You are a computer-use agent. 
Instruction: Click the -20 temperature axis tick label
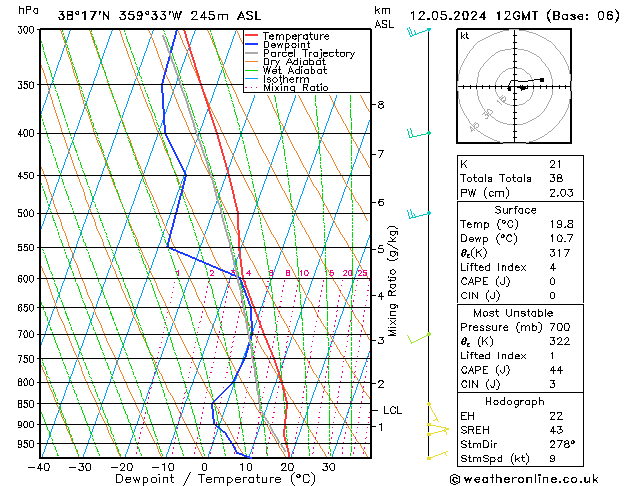click(122, 467)
